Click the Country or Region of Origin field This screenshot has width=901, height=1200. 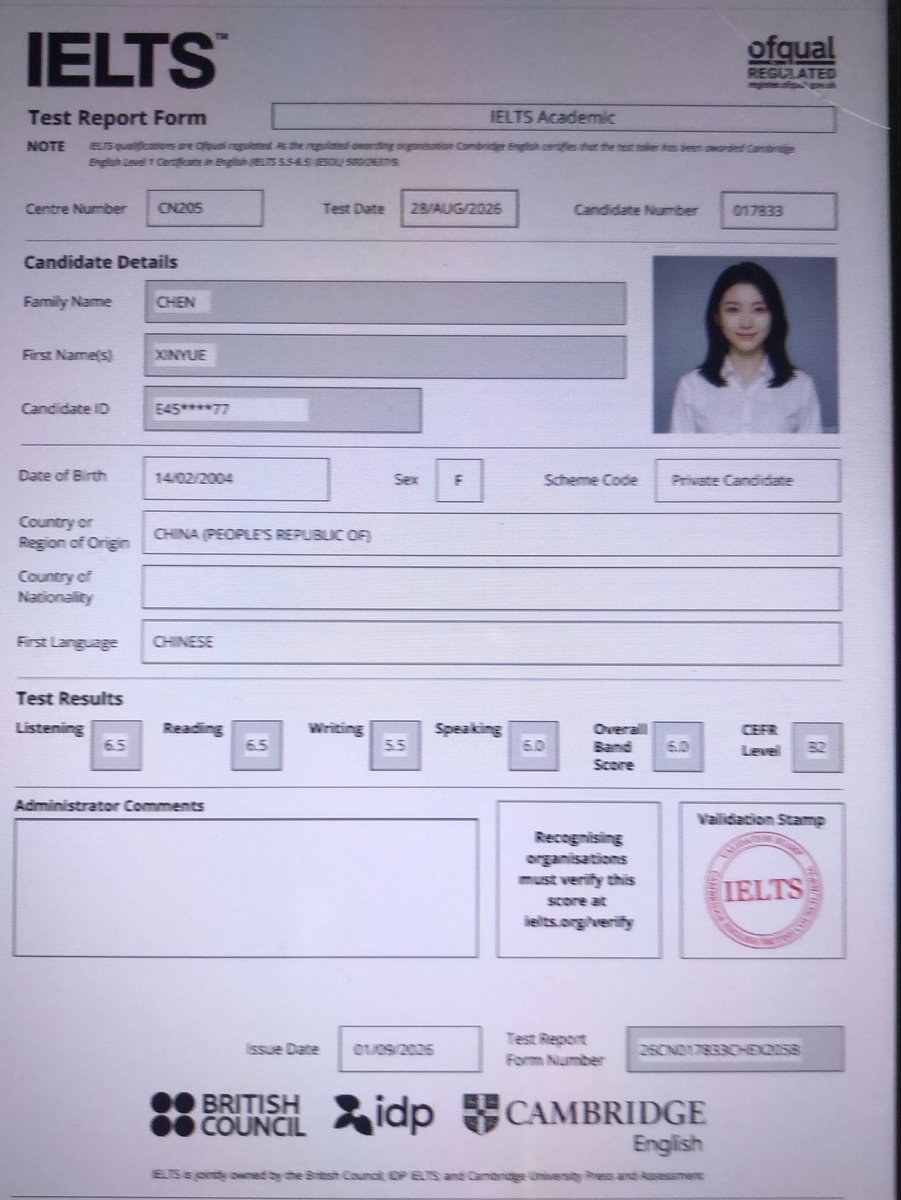coord(491,534)
